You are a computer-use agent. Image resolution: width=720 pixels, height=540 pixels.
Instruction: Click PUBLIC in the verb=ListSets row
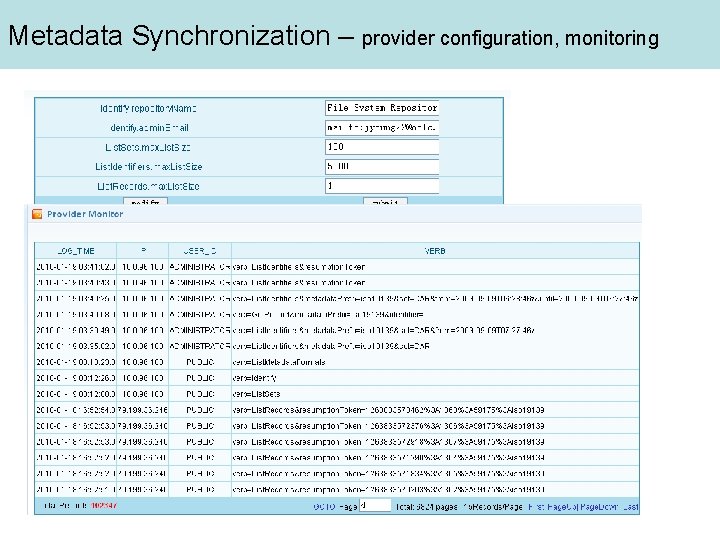(x=200, y=394)
